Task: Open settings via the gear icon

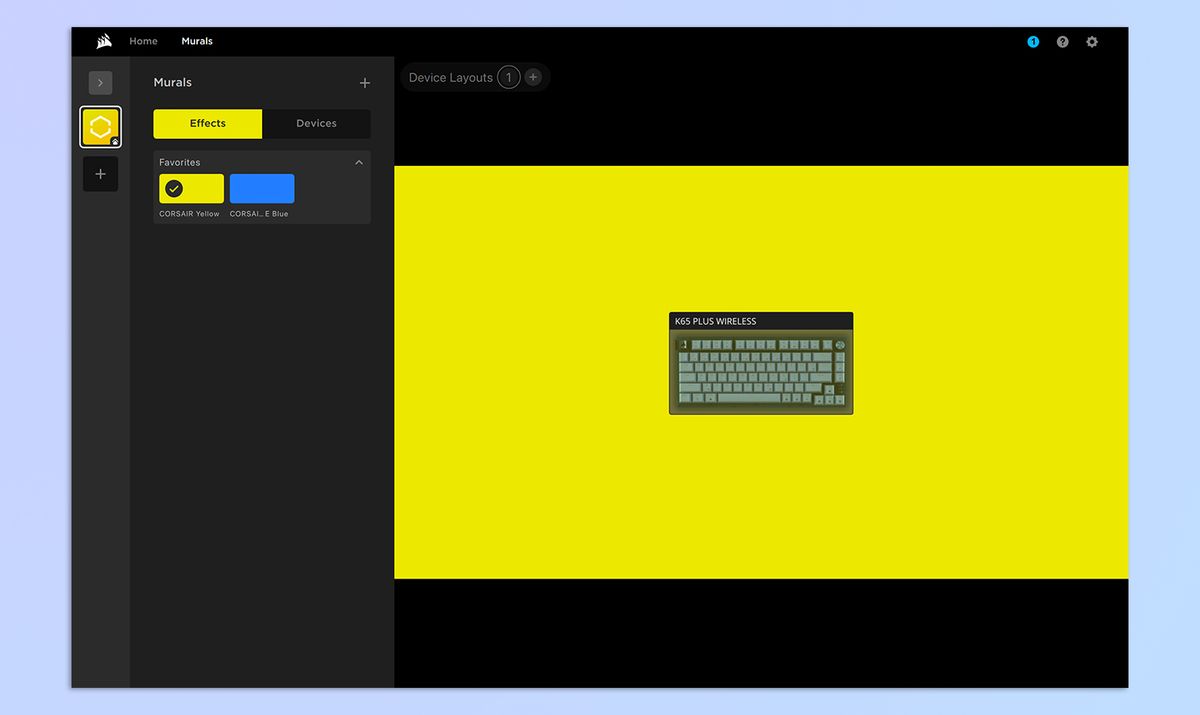Action: (1092, 42)
